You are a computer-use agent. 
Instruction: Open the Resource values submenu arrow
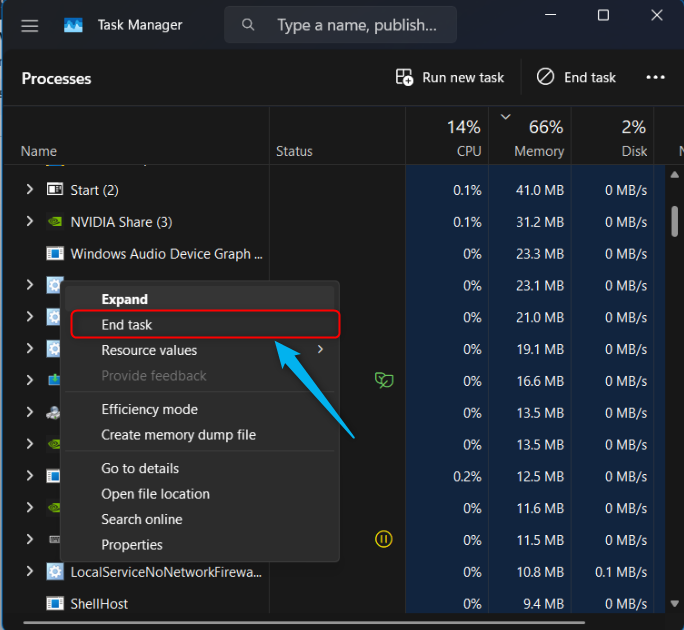(x=321, y=349)
